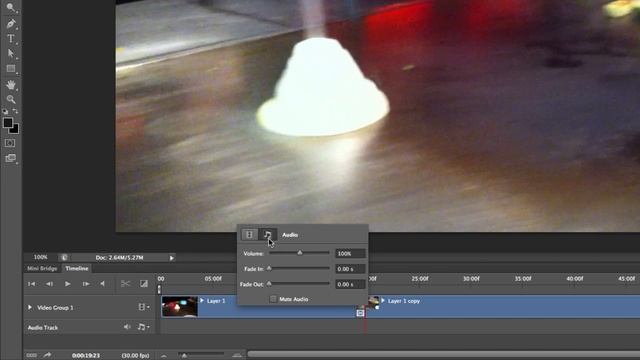This screenshot has height=360, width=640.
Task: Split clip at playhead with scissors
Action: point(125,283)
